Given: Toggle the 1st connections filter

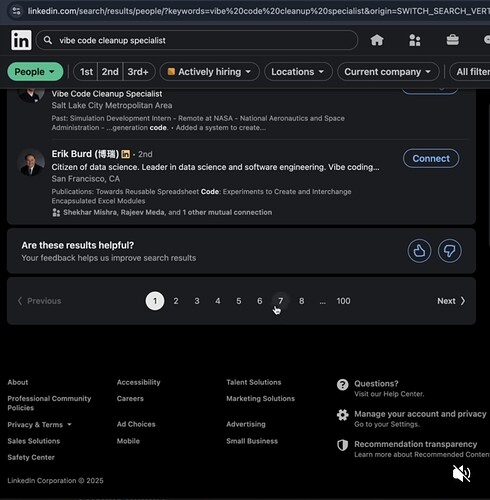Looking at the screenshot, I should tap(86, 72).
